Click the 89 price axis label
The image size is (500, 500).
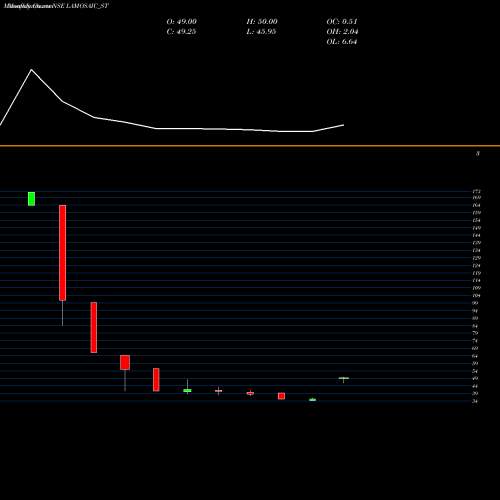475,318
